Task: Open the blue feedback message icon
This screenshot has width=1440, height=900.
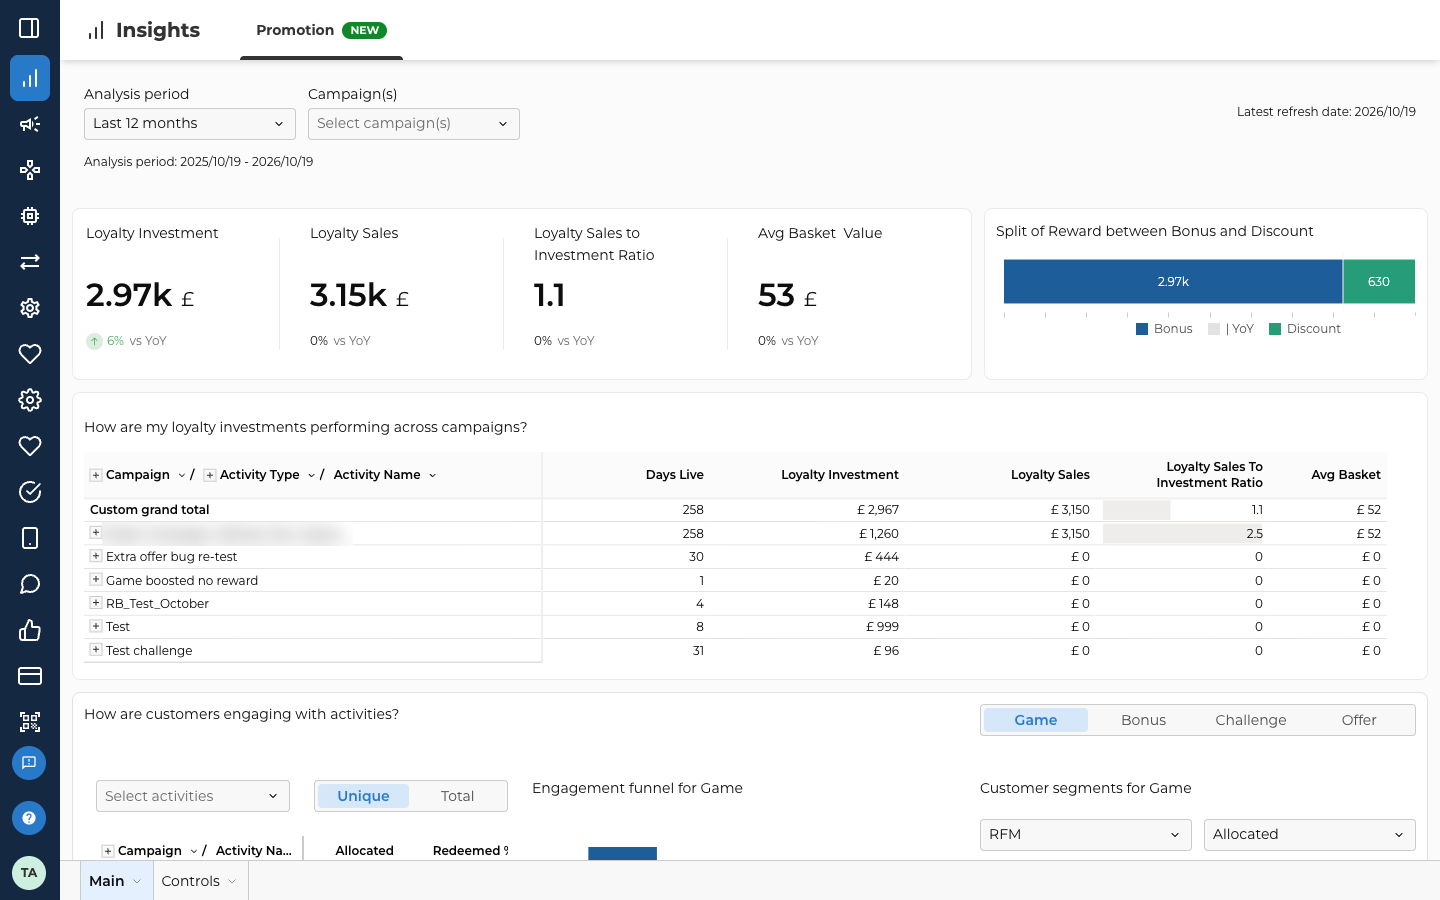Action: pos(29,763)
